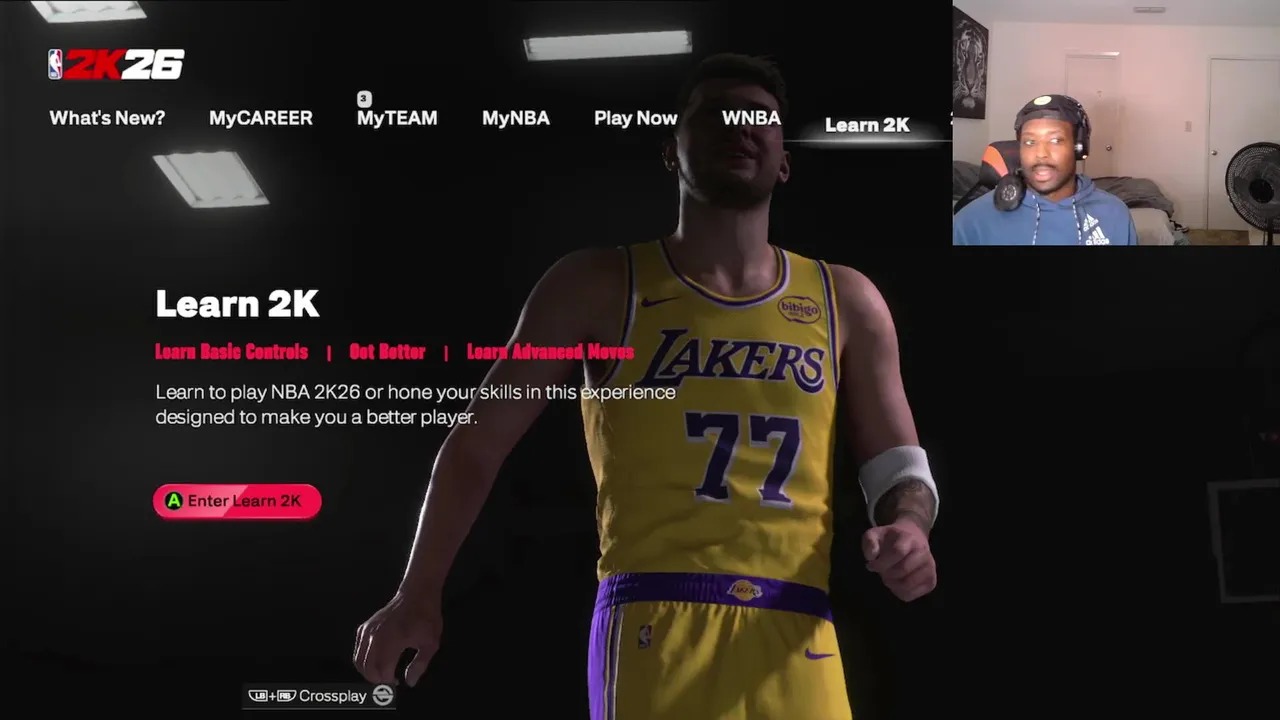Click the Learn 2K description paragraph
Screen dimensions: 1280x720
click(x=415, y=404)
